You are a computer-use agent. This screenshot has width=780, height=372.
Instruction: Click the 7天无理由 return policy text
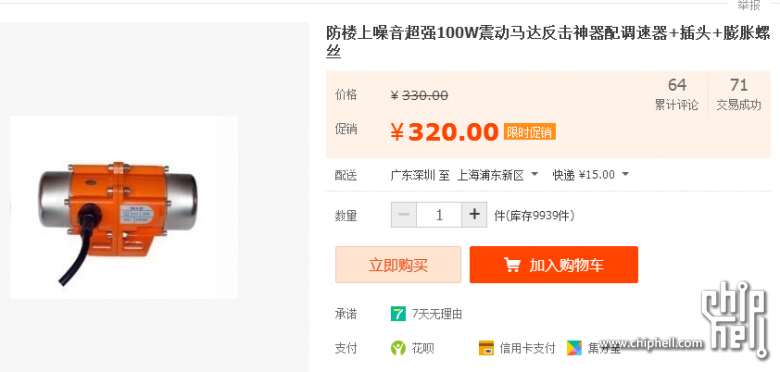[x=437, y=314]
